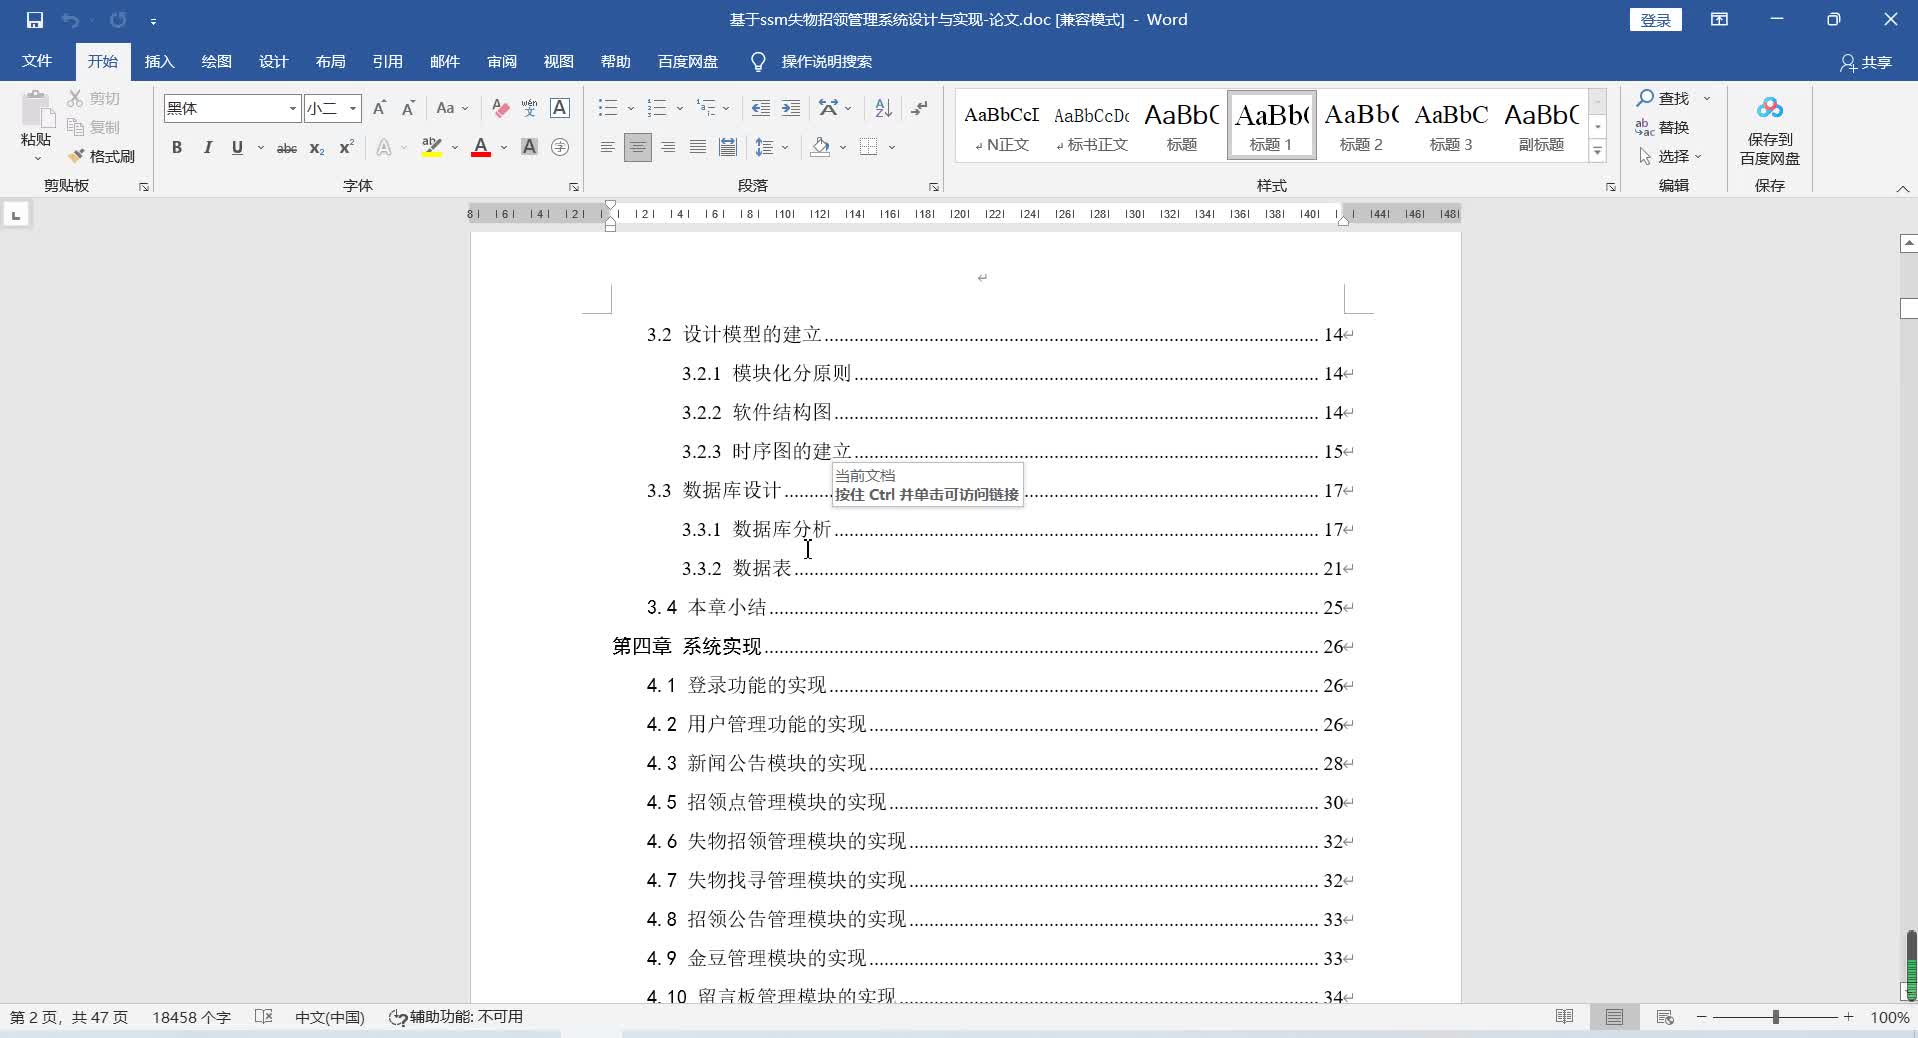The image size is (1918, 1038).
Task: Click the Format Painter brush icon
Action: 77,156
